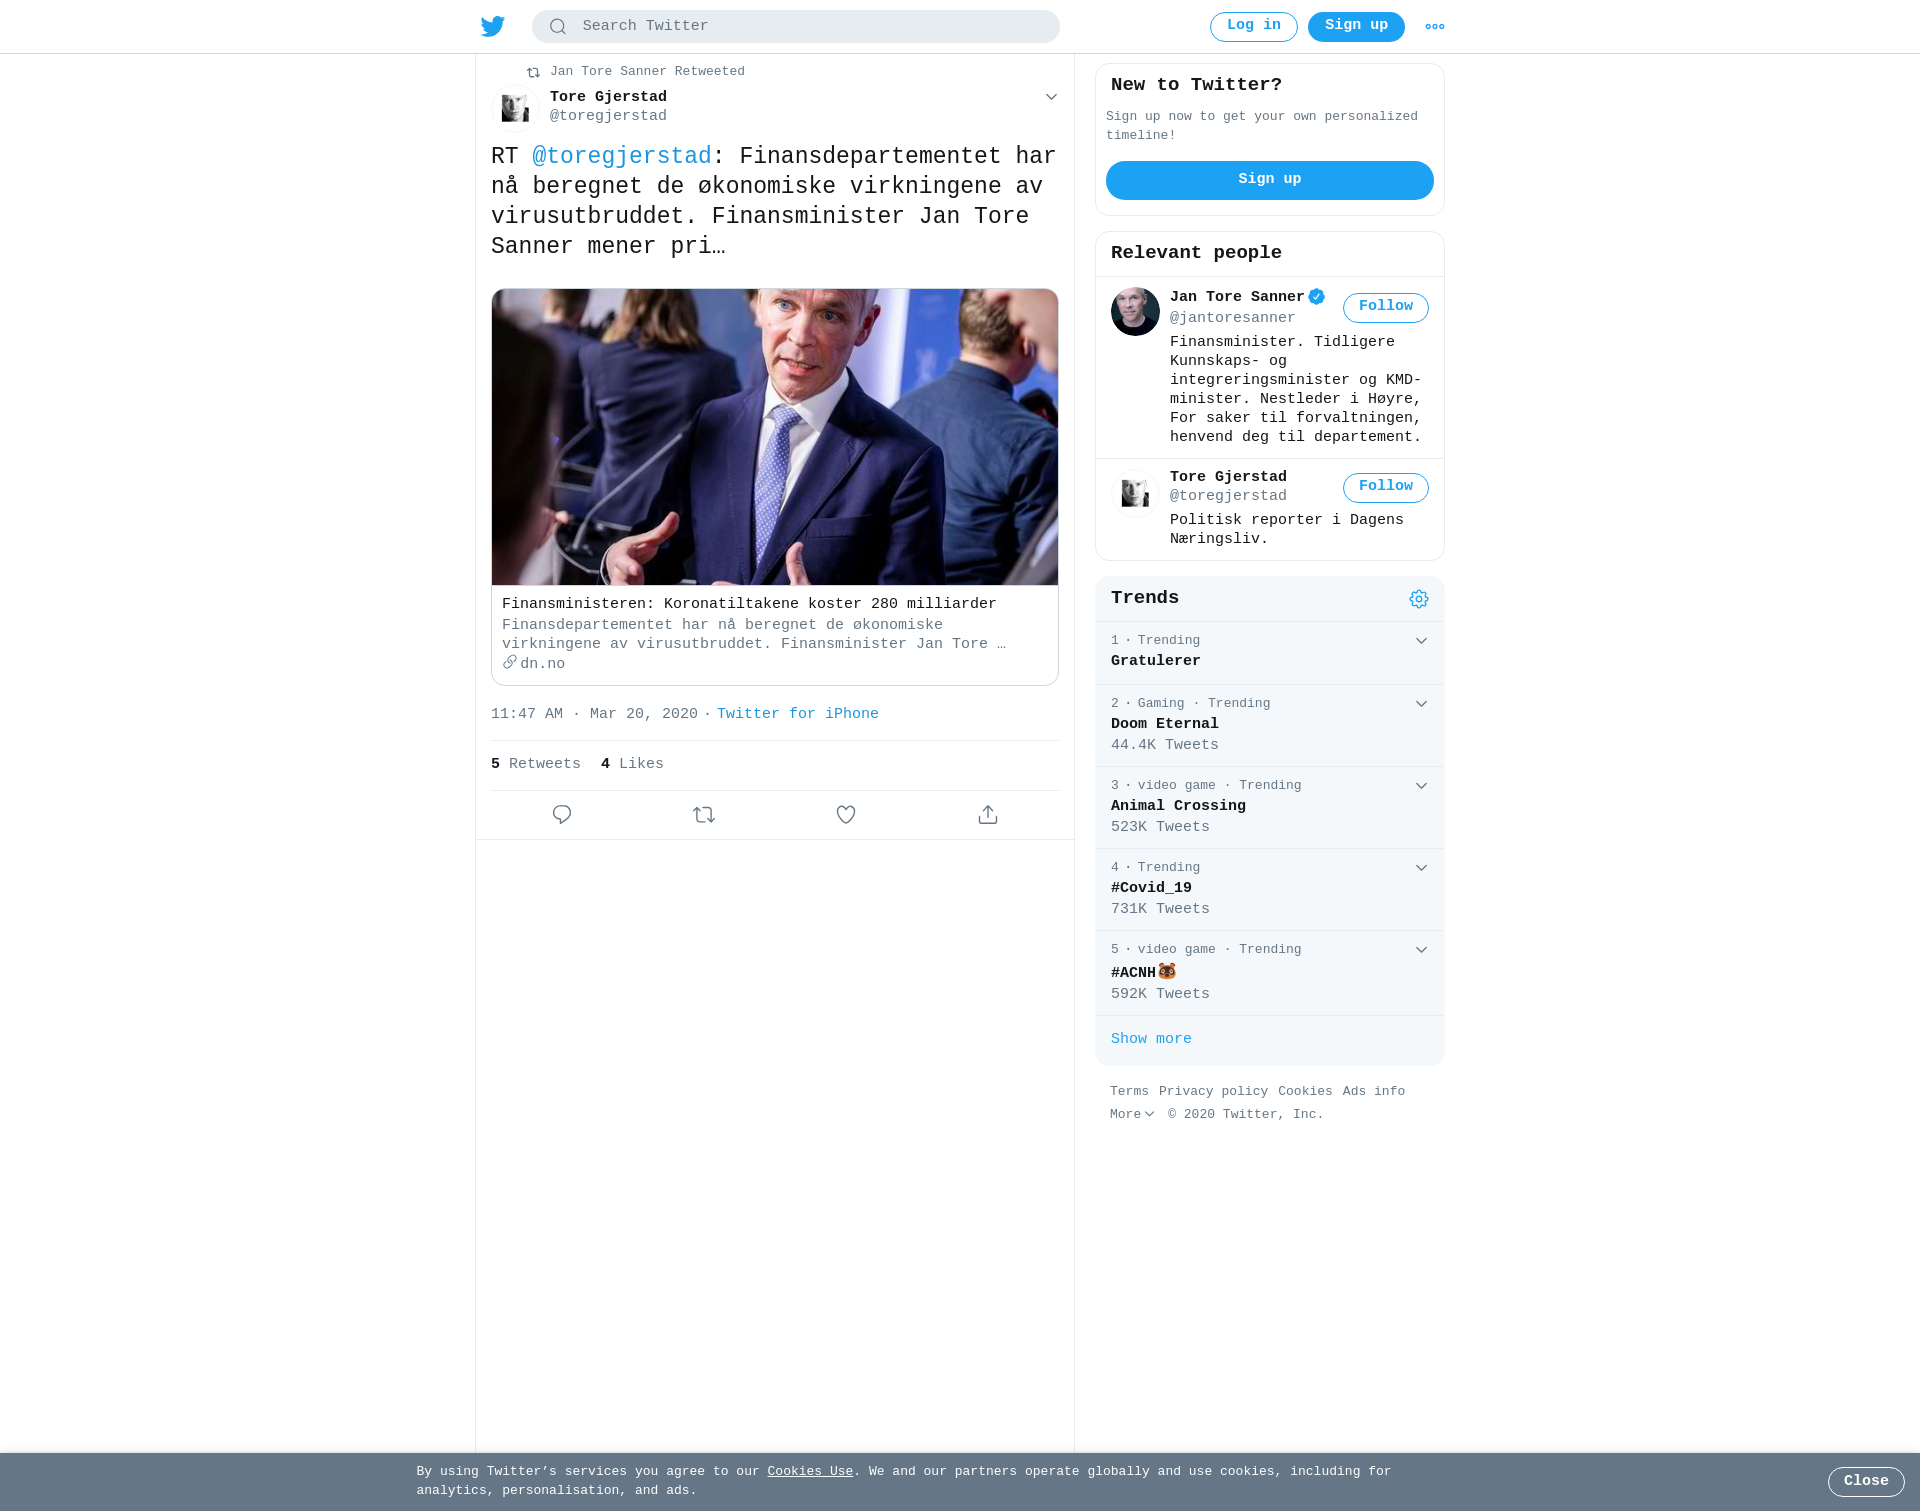Screen dimensions: 1920x1511
Task: Focus the Search Twitter field
Action: pos(796,27)
